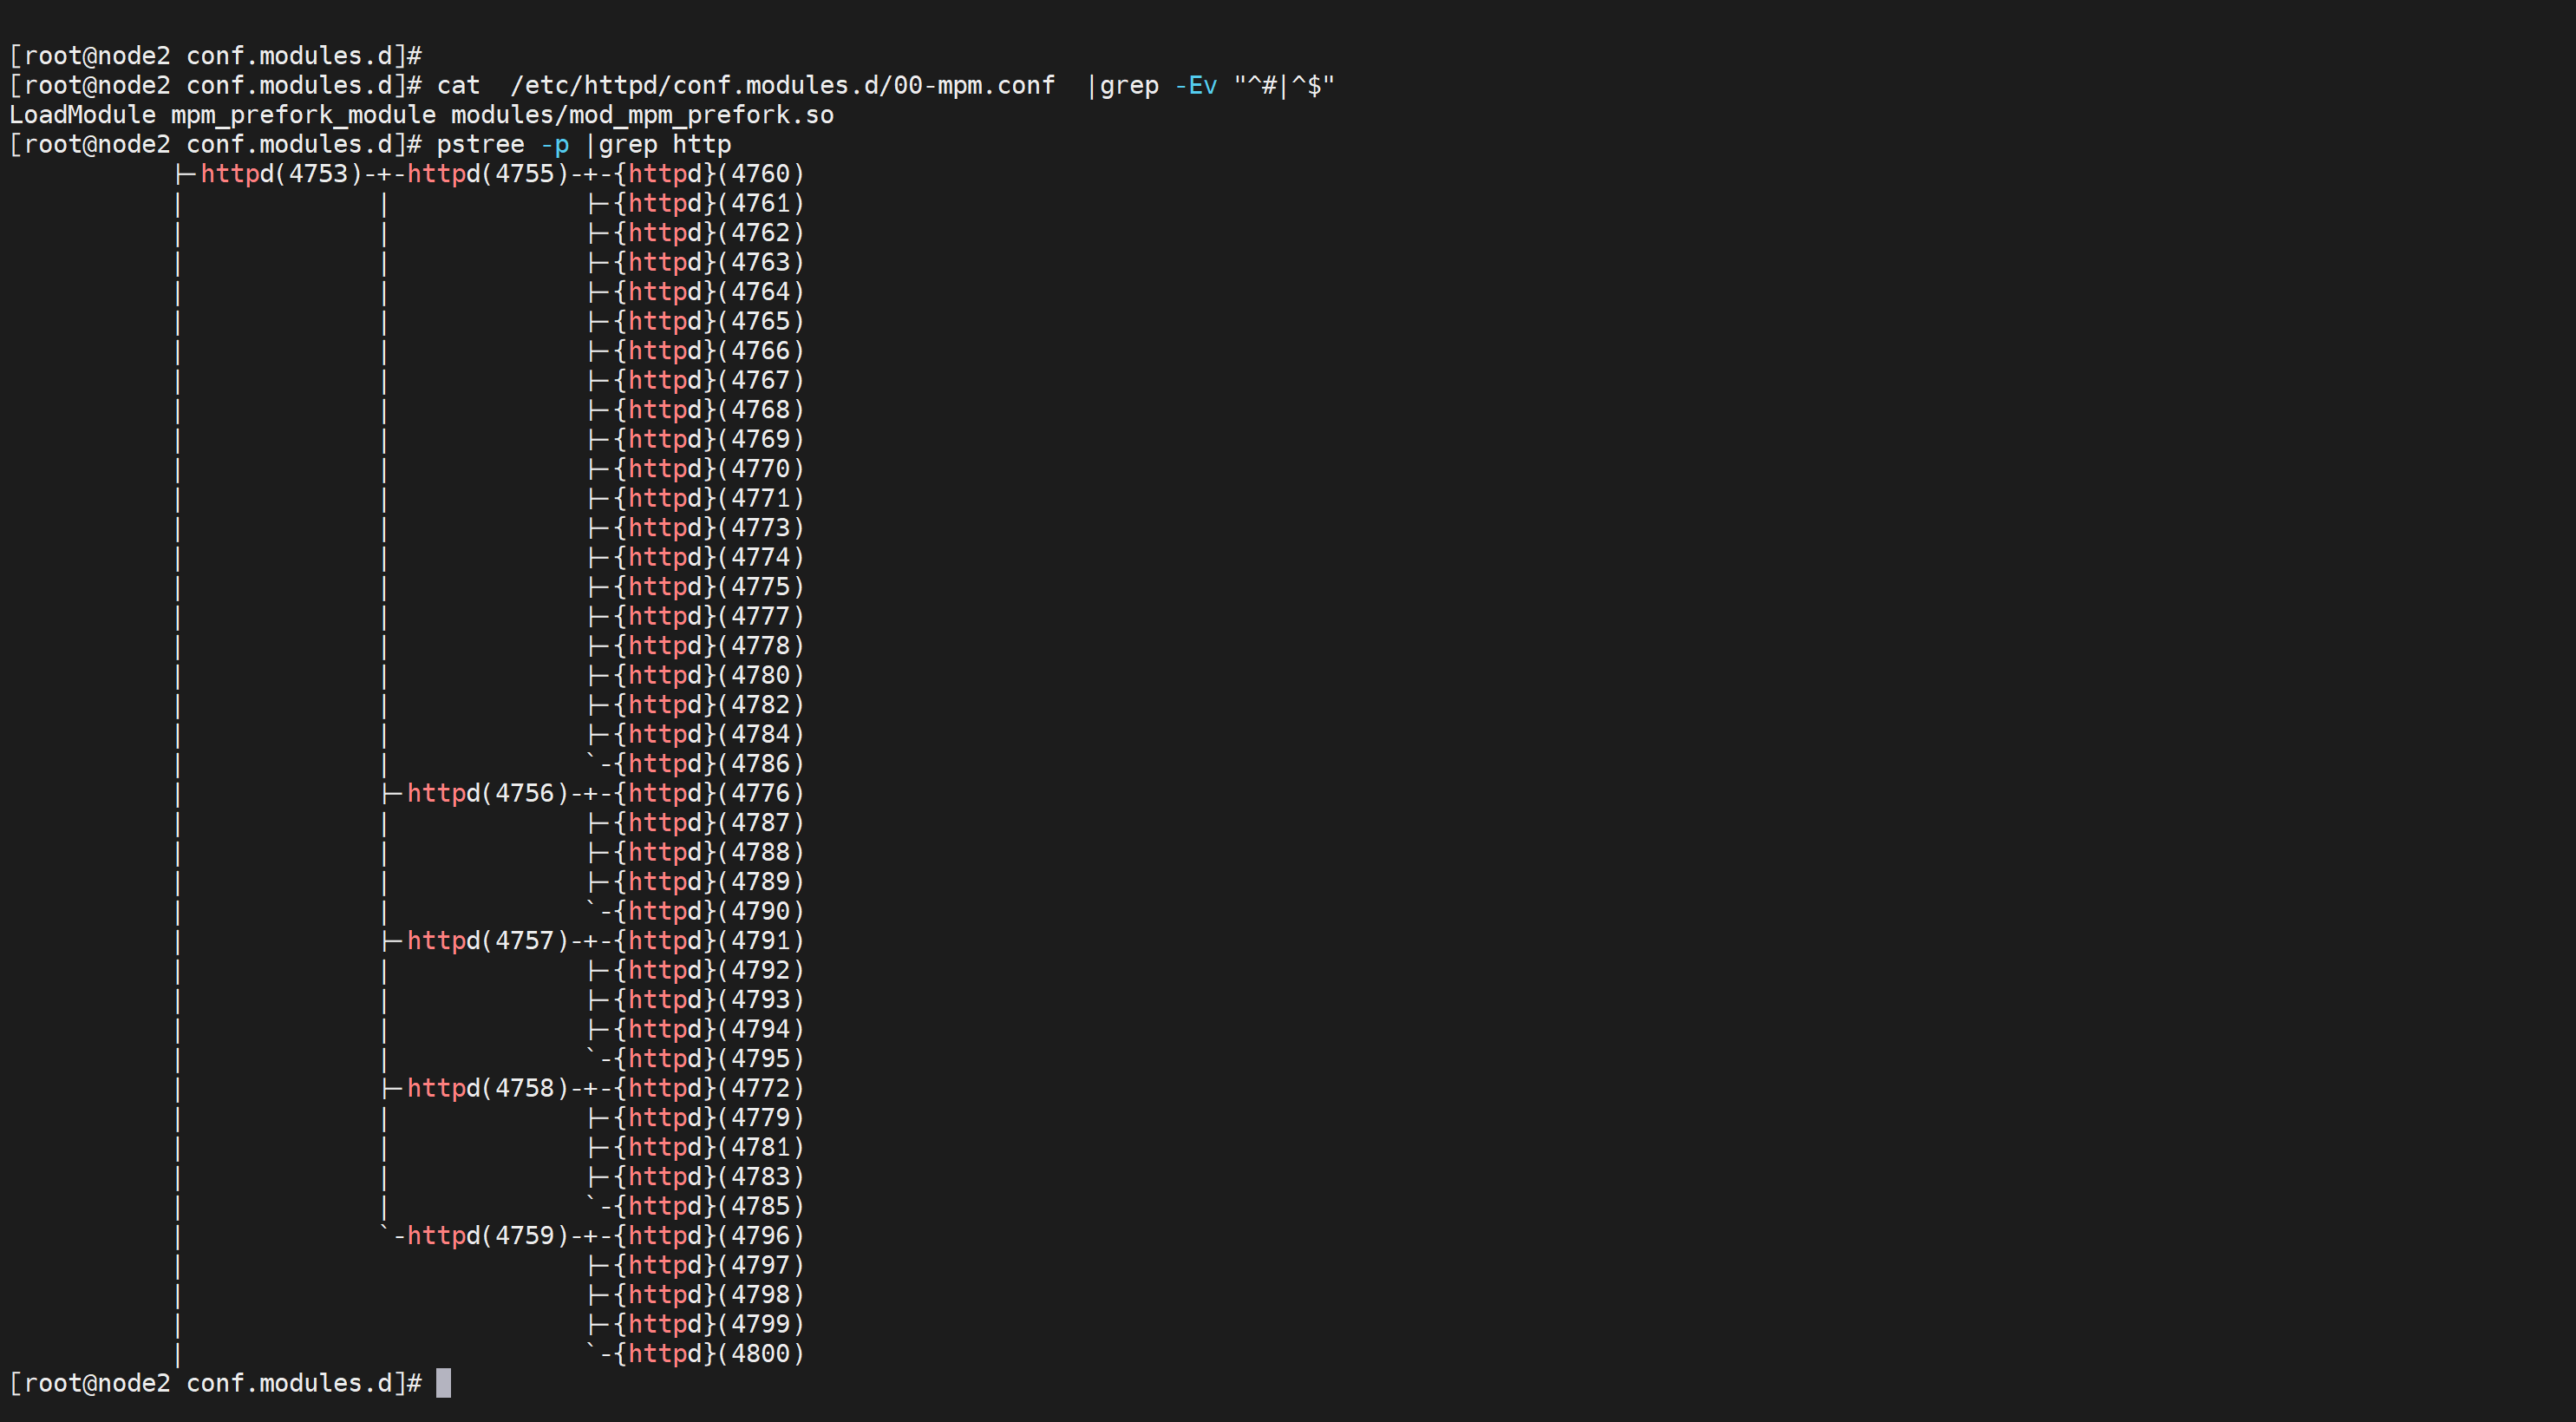Place cursor at the last shell prompt
Image resolution: width=2576 pixels, height=1422 pixels.
click(443, 1384)
